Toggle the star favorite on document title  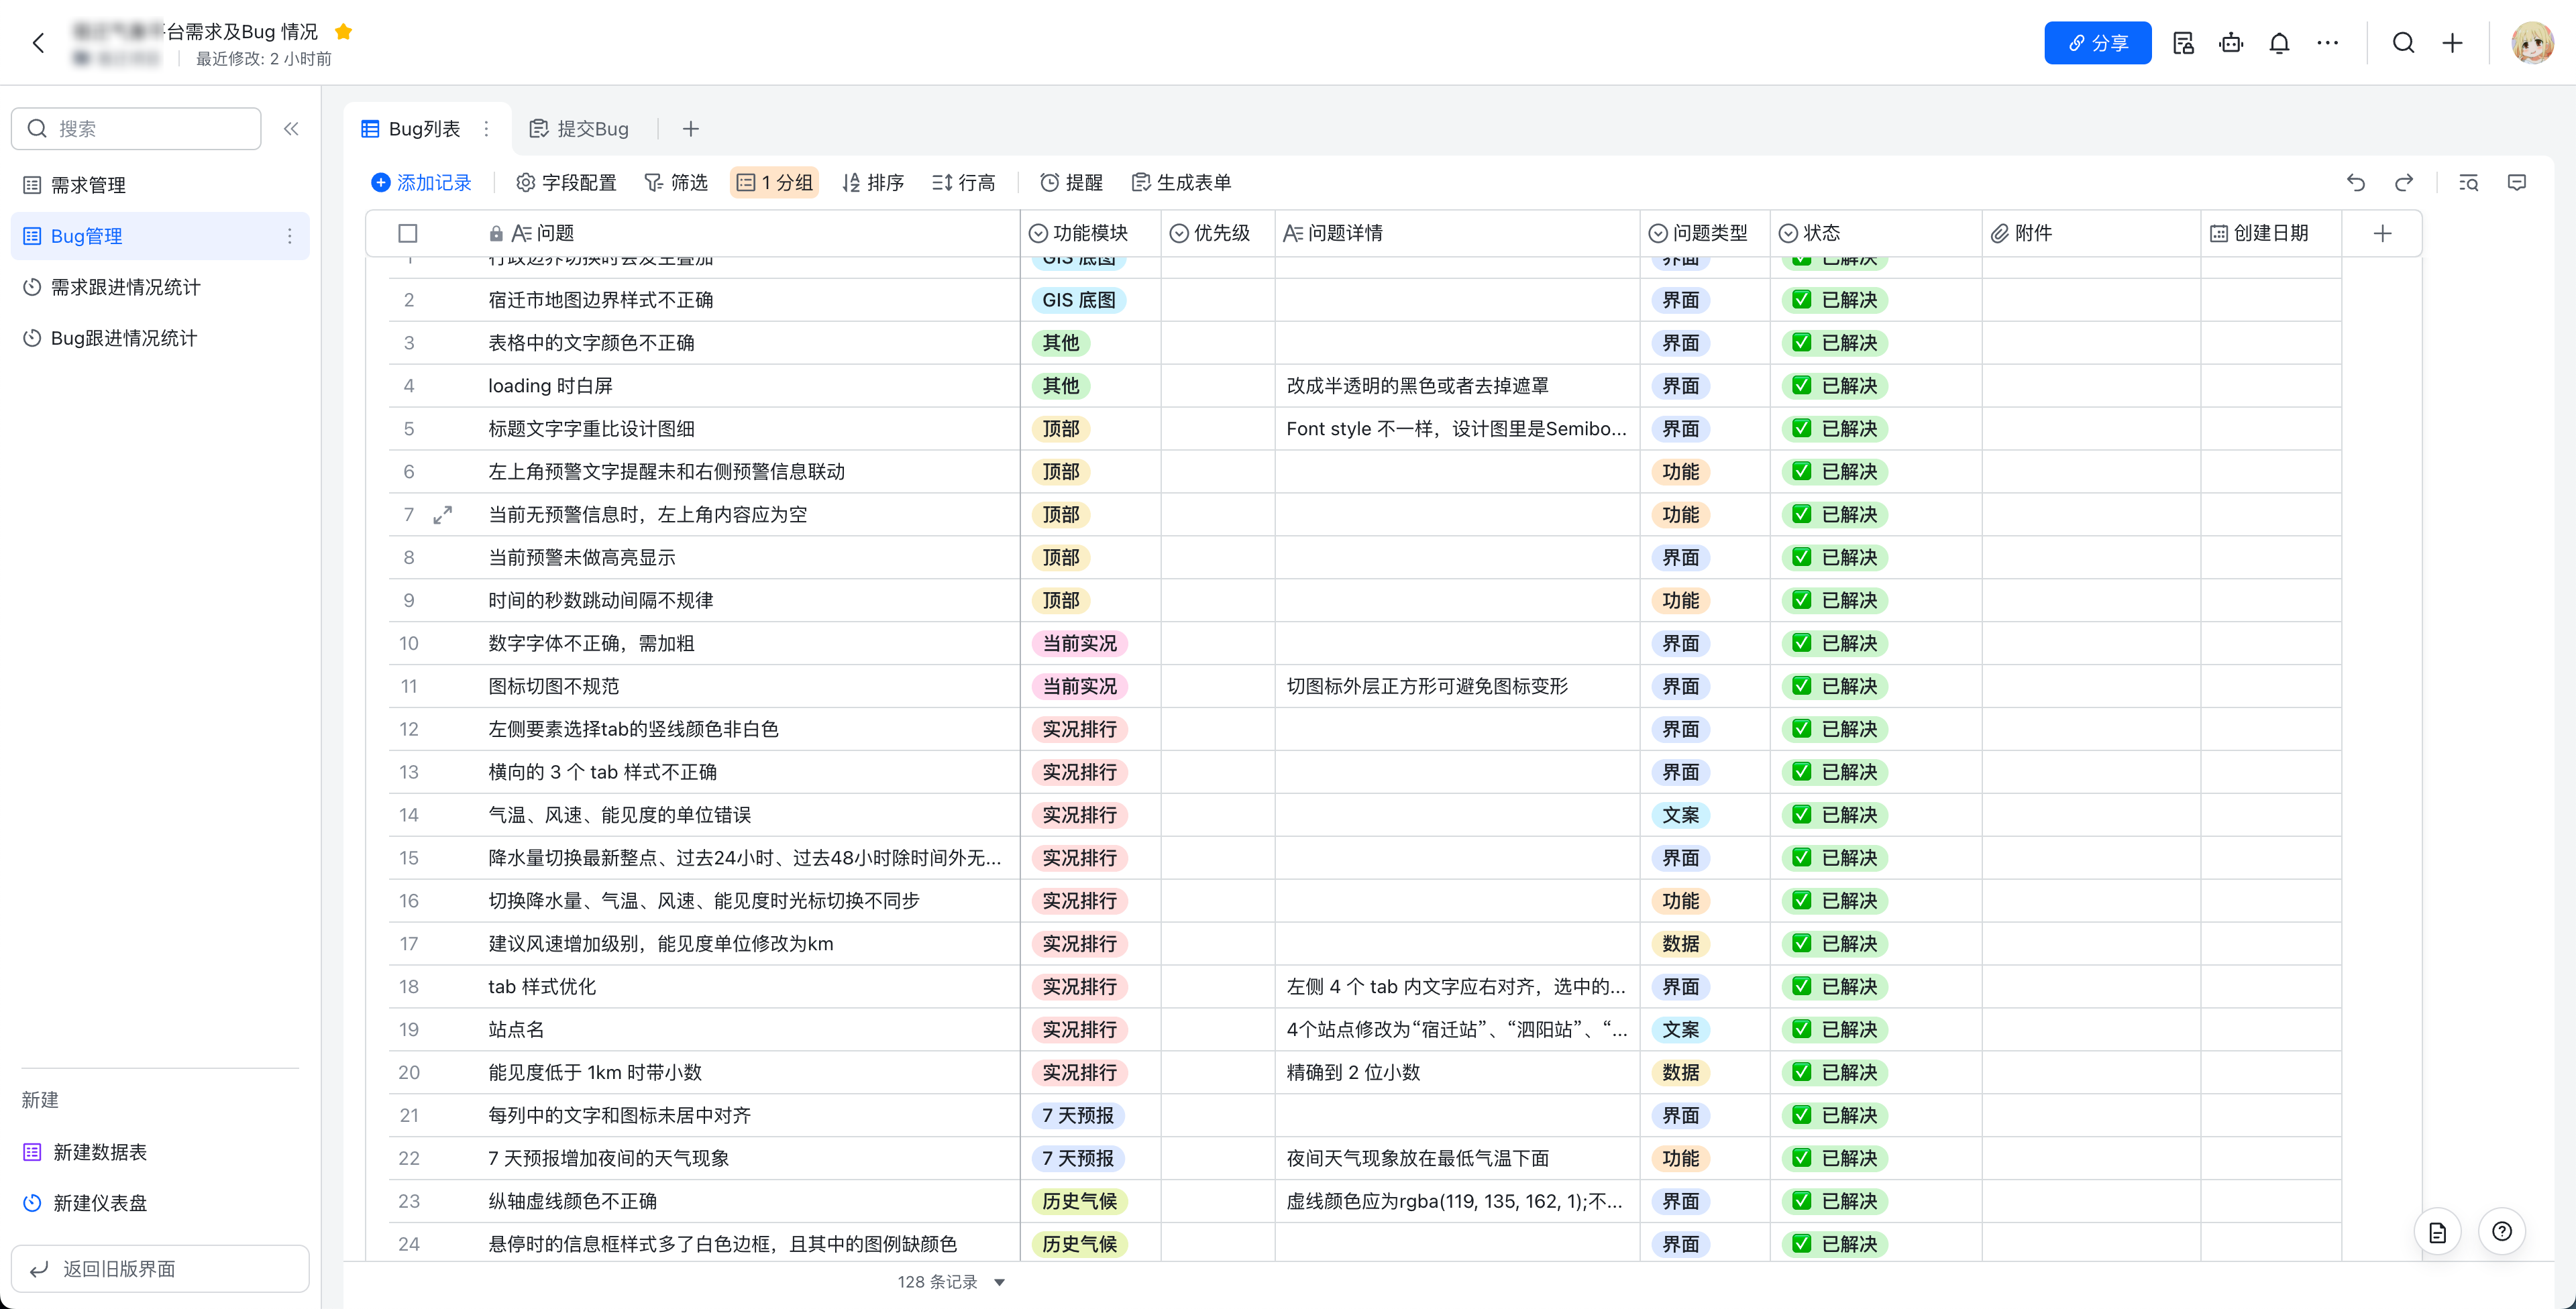343,31
